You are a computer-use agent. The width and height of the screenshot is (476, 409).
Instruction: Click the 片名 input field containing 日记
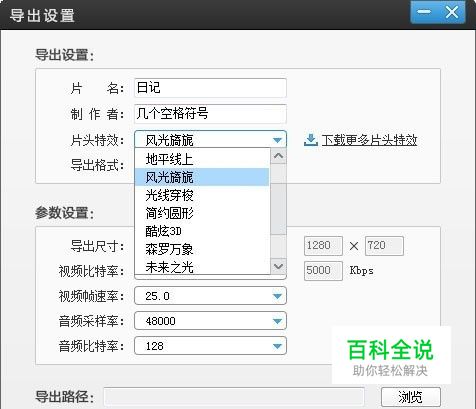(x=210, y=88)
